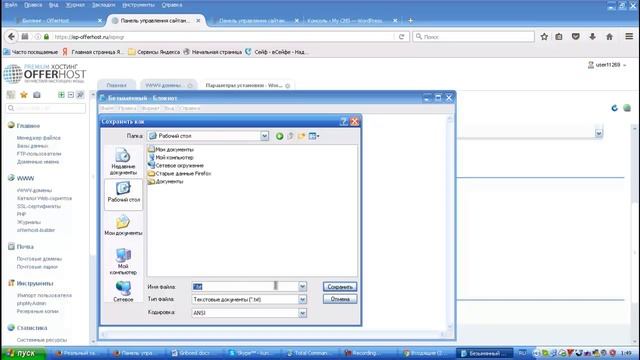Open the Recent Documents place in Save dialog
Screen dimensions: 640x360
(x=123, y=162)
